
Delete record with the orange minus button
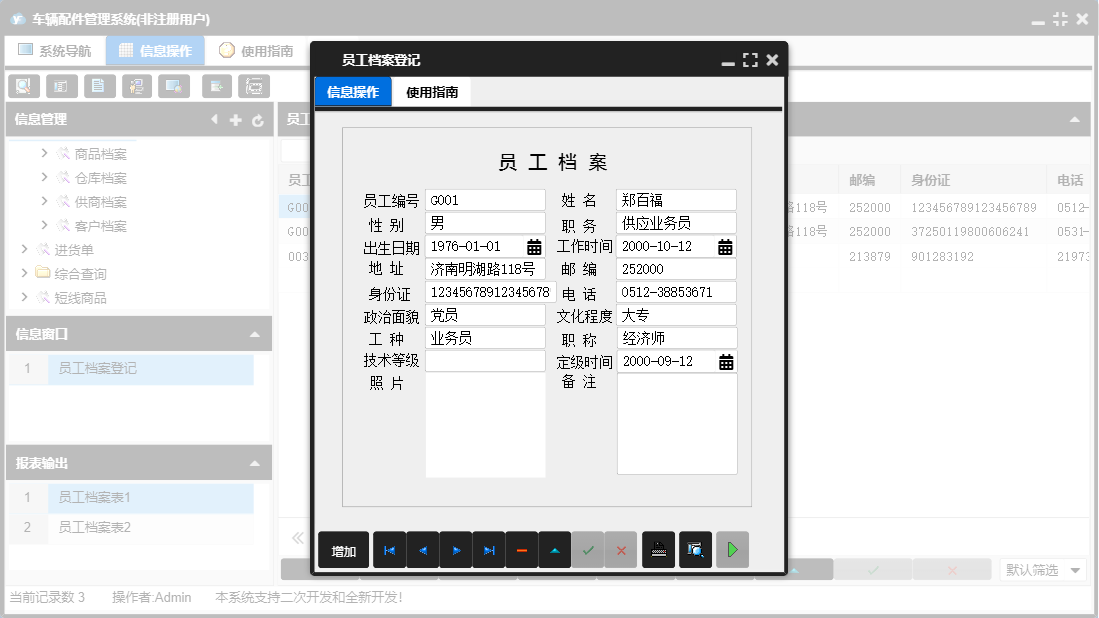tap(522, 550)
